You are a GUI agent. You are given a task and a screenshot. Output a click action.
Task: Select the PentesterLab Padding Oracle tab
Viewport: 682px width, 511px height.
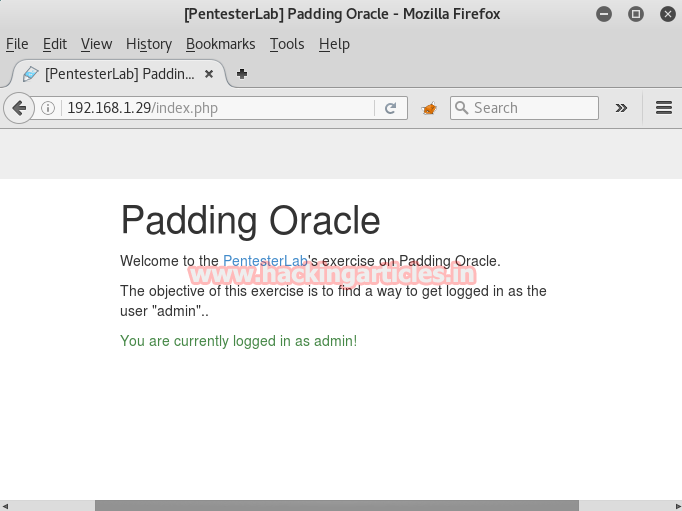118,74
